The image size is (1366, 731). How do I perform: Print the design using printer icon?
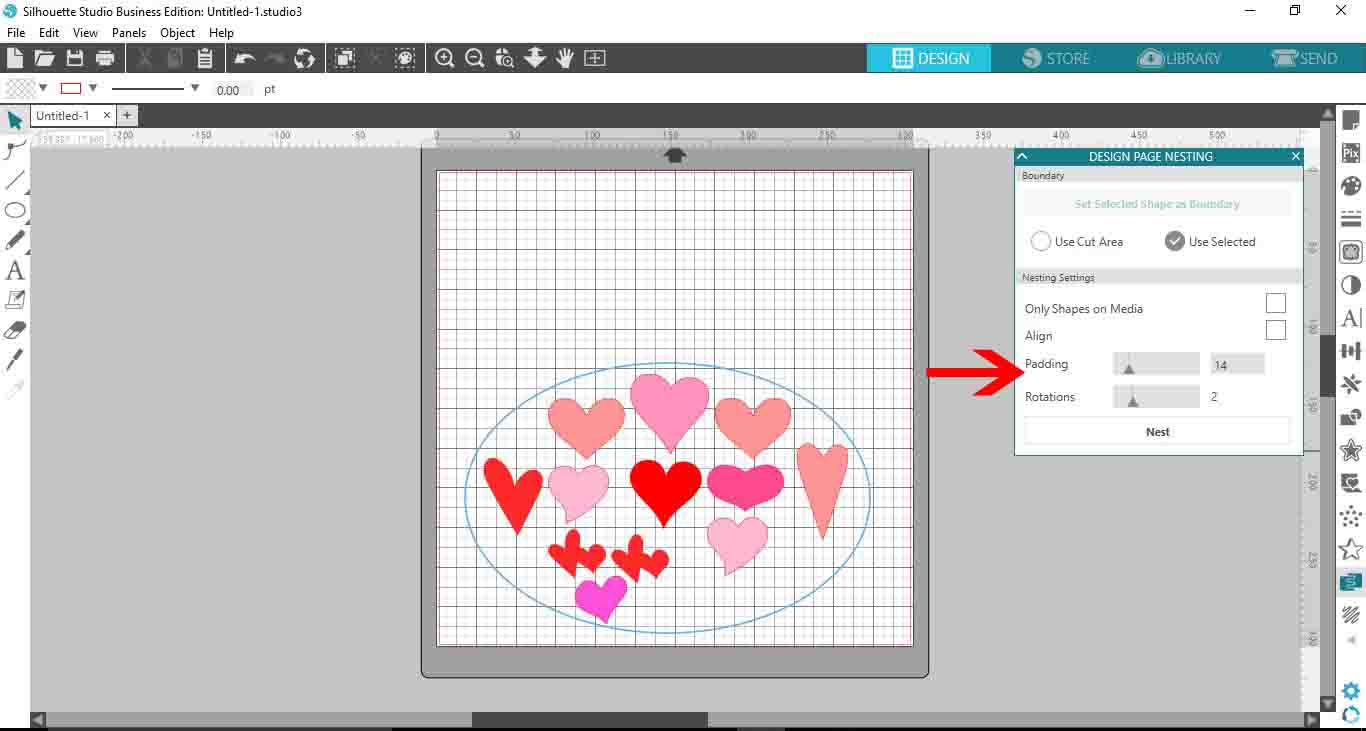105,58
